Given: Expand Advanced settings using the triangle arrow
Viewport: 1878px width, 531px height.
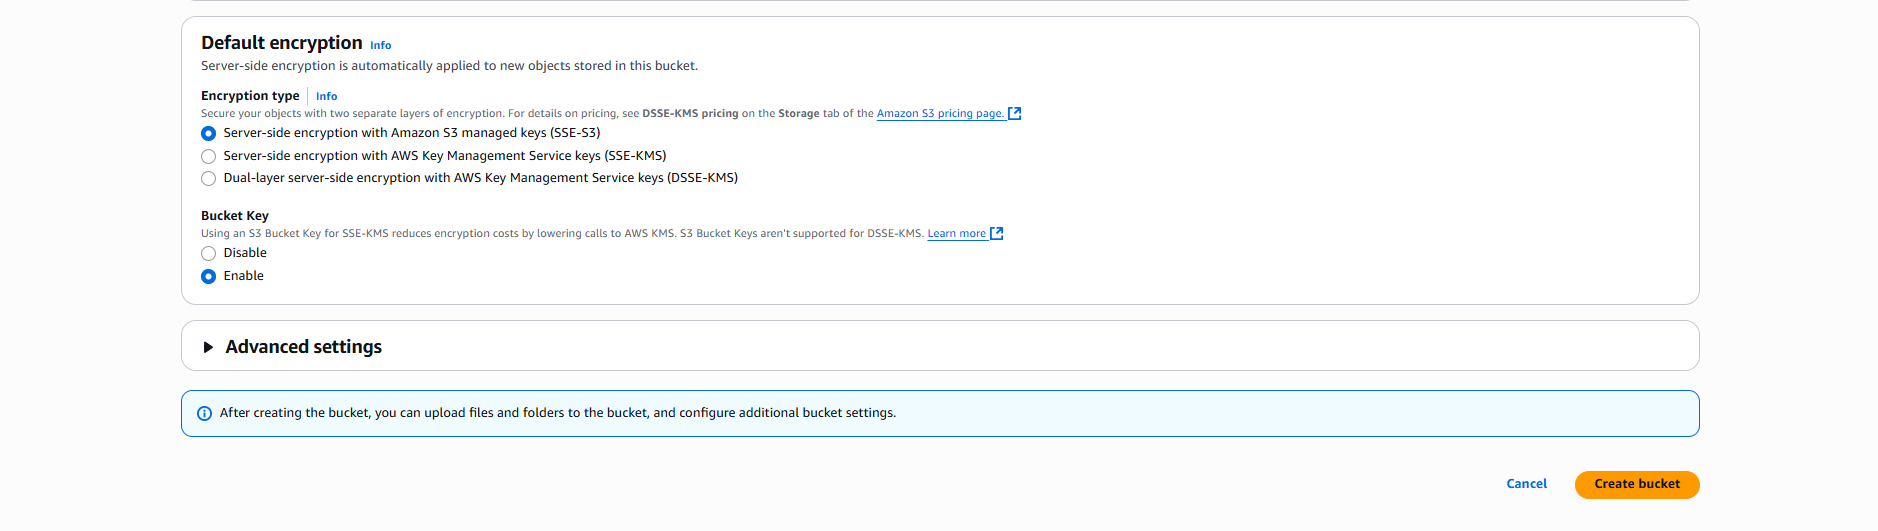Looking at the screenshot, I should click(208, 347).
